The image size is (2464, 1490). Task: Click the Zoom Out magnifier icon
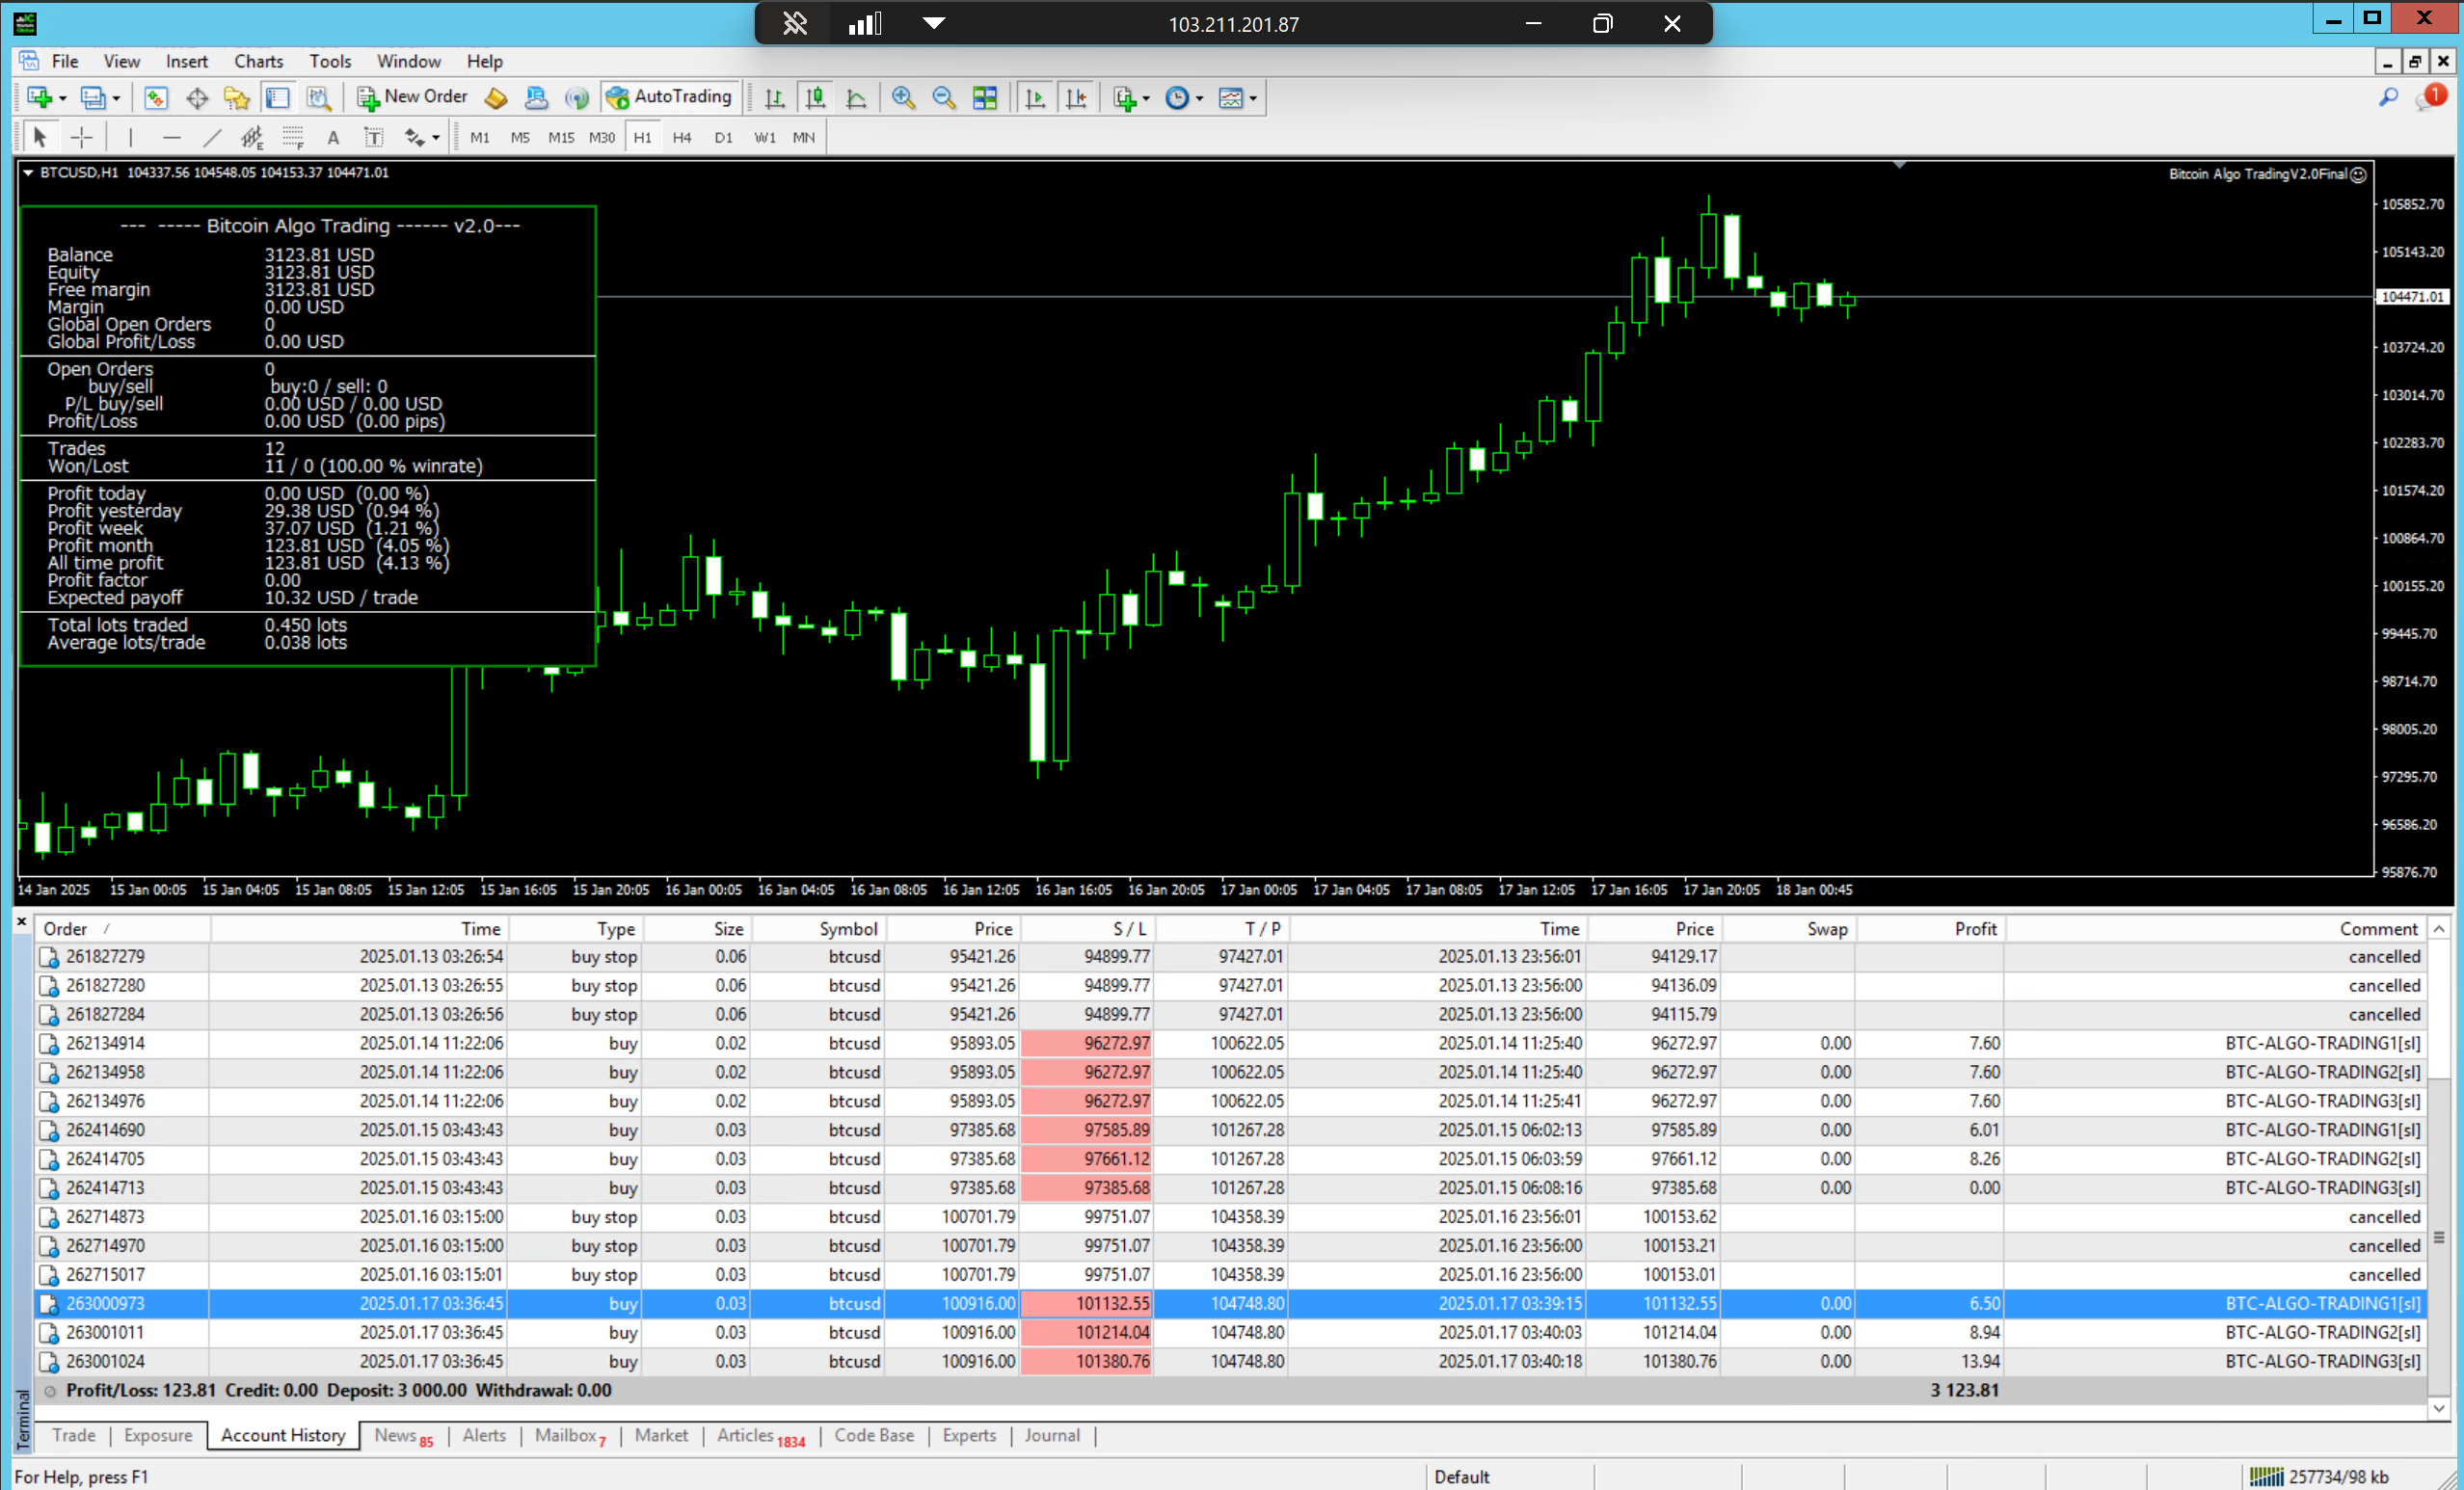[x=943, y=97]
